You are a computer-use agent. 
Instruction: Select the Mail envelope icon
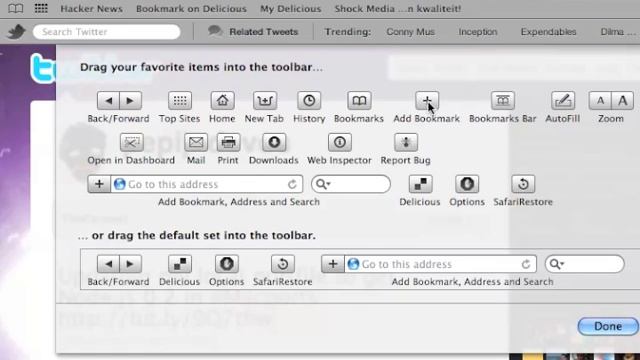(196, 142)
